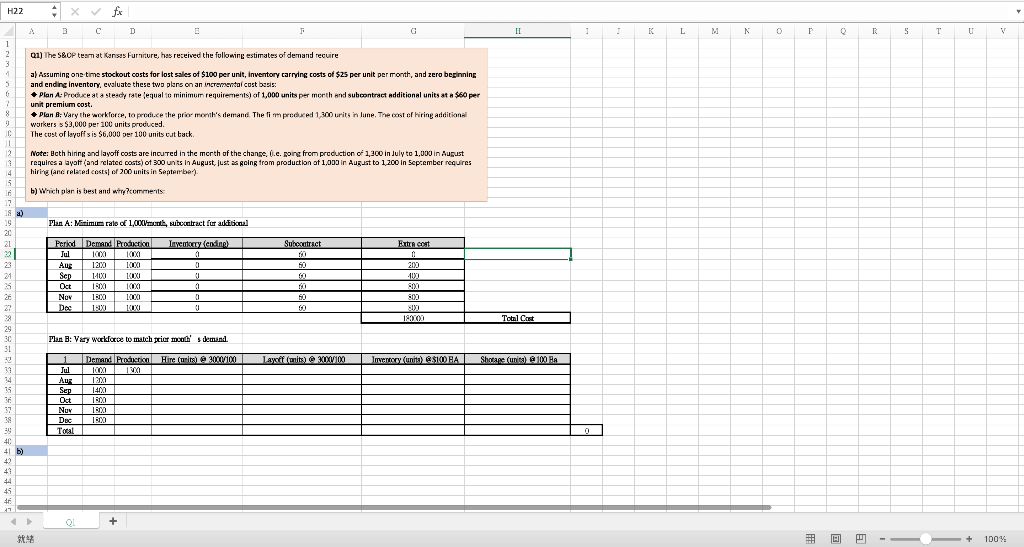
Task: Click the total extra cost value cell
Action: tap(413, 318)
